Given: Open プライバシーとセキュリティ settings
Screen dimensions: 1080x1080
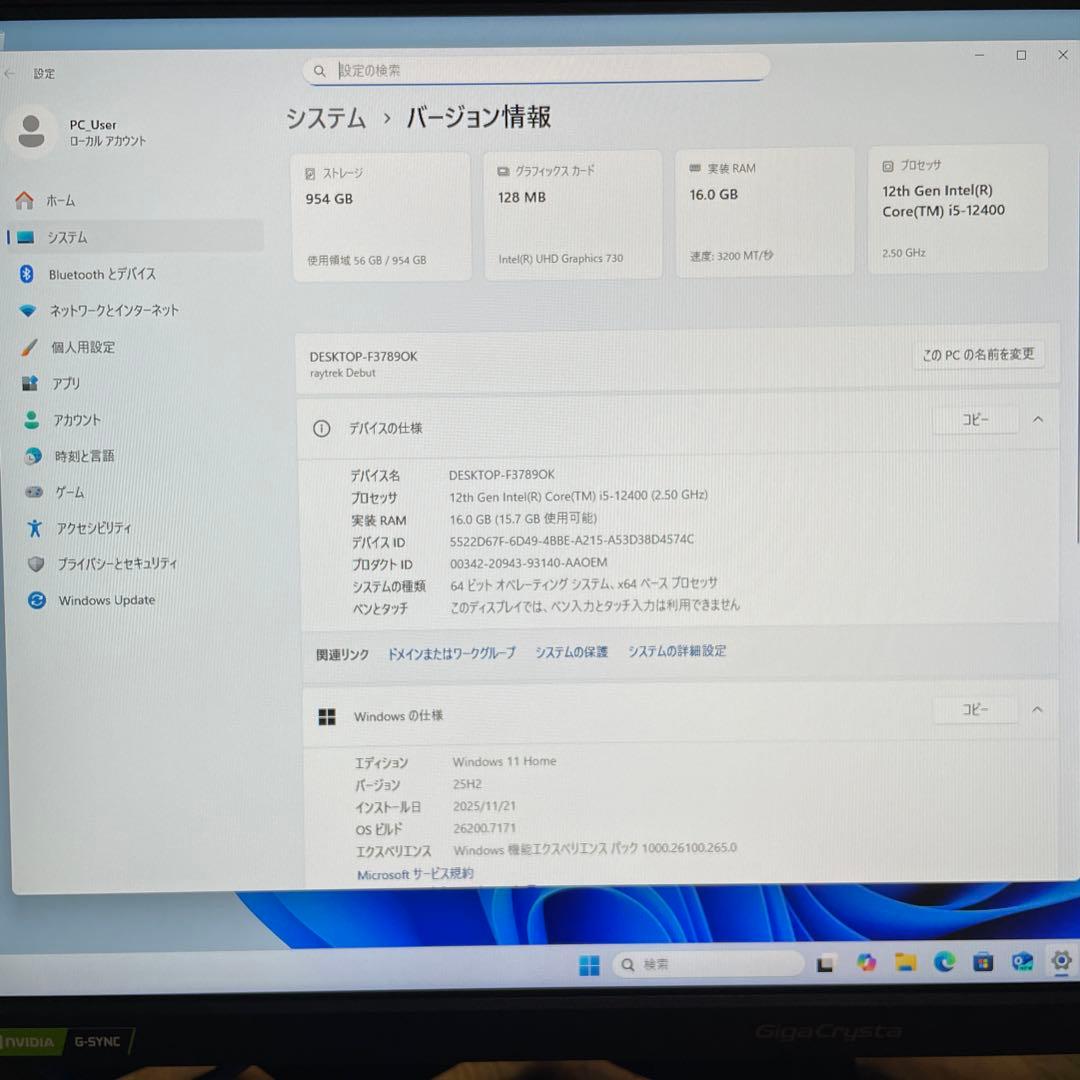Looking at the screenshot, I should pyautogui.click(x=117, y=564).
